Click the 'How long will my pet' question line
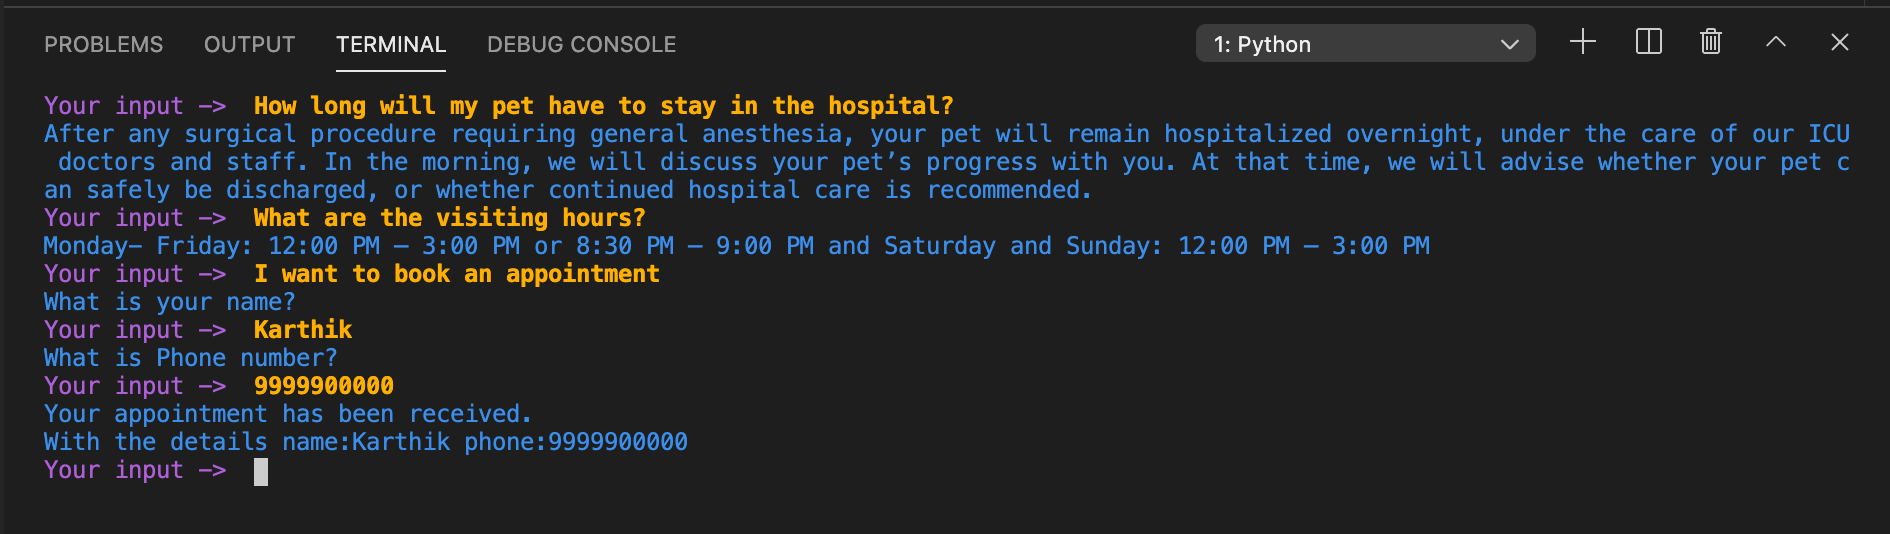This screenshot has width=1890, height=534. point(603,106)
